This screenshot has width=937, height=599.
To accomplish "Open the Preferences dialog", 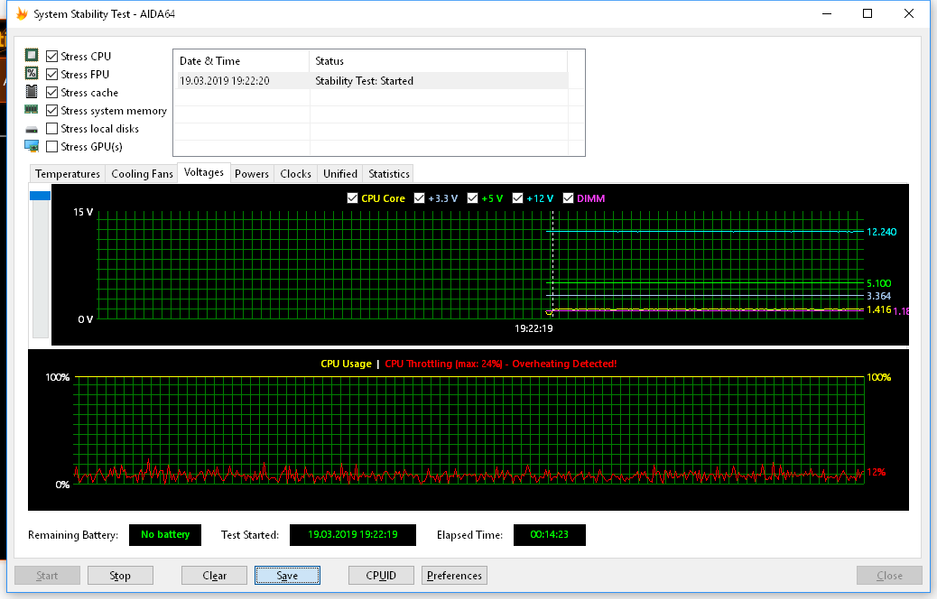I will point(454,575).
